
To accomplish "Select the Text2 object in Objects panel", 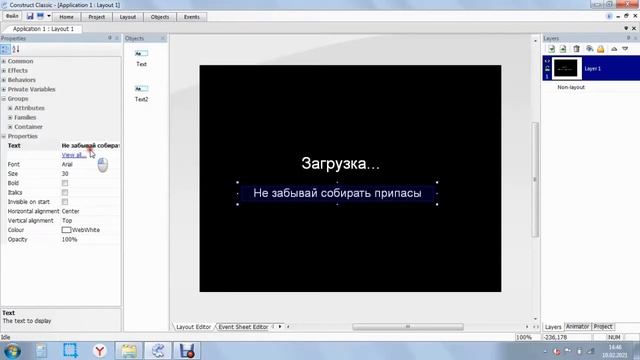I will tap(141, 93).
